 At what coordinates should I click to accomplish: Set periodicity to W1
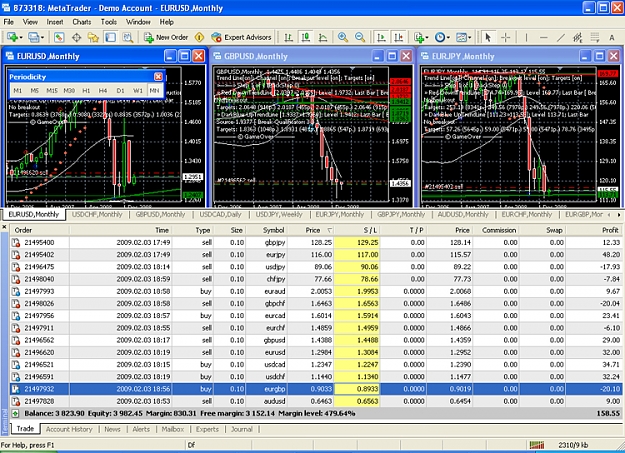pos(138,91)
